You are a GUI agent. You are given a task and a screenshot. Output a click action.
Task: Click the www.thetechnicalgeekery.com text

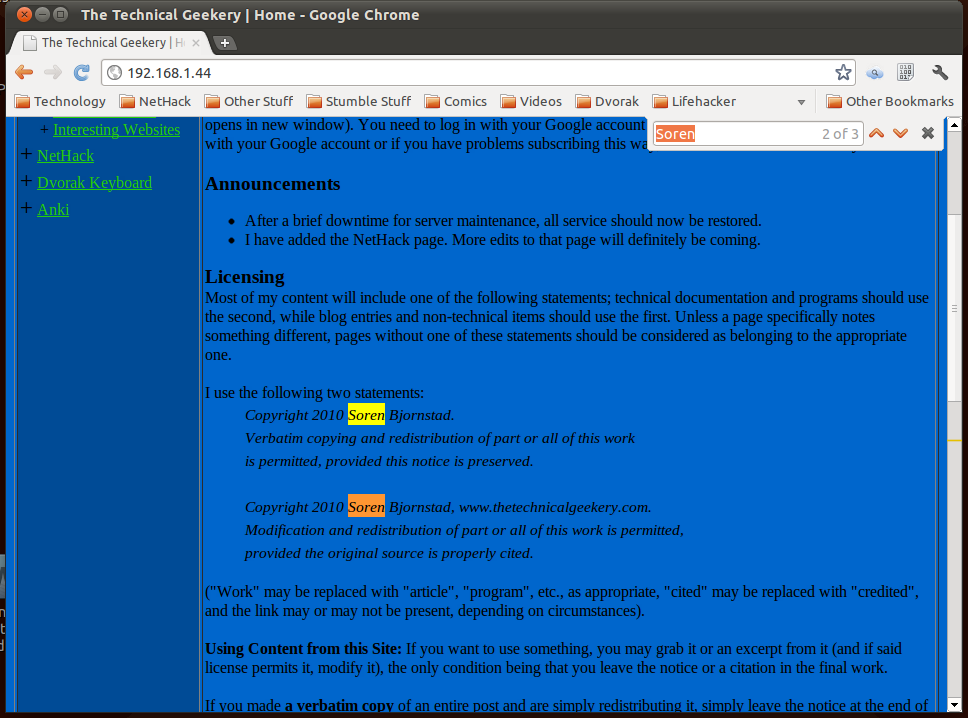pos(554,507)
